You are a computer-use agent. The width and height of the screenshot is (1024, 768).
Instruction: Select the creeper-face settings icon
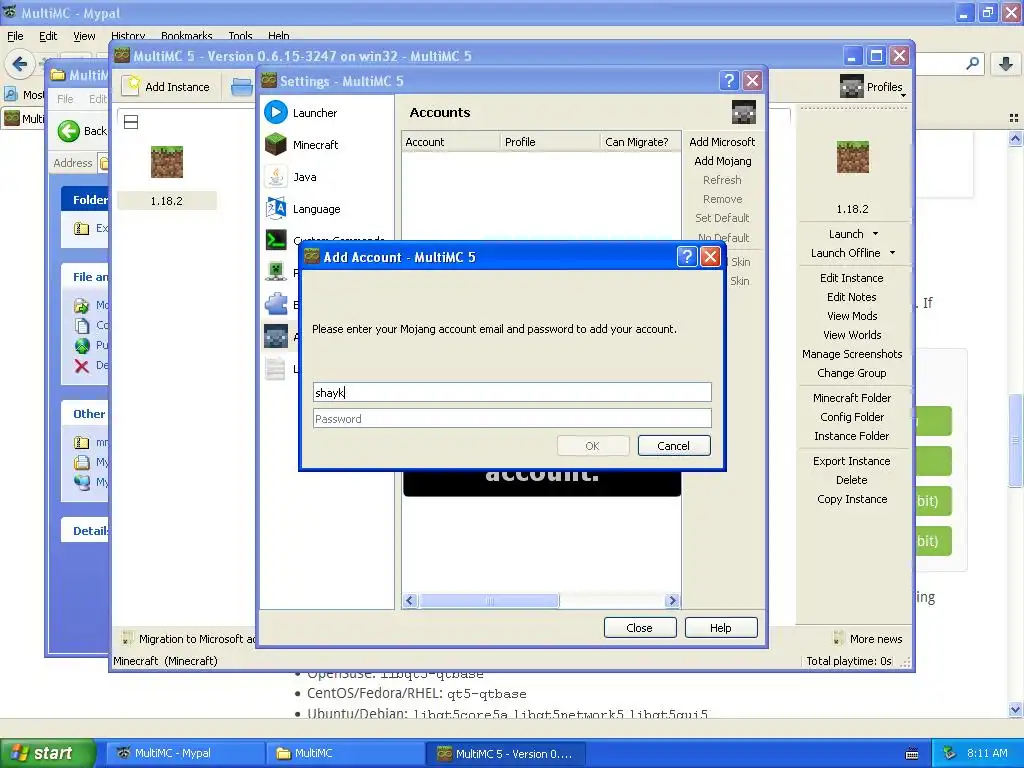click(276, 271)
